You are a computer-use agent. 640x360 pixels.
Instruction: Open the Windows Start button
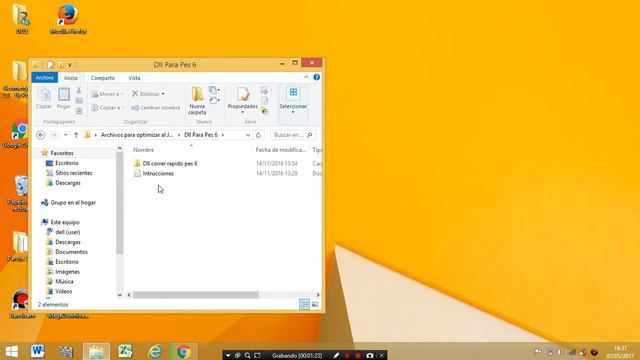(x=12, y=351)
